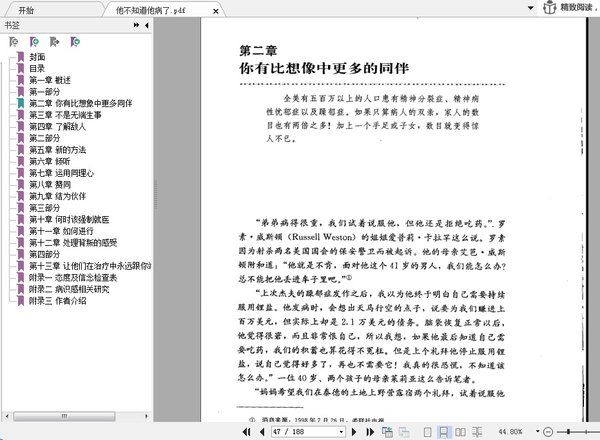This screenshot has width=600, height=440.
Task: Open bookmark 第五章 新的方法
Action: 57,150
